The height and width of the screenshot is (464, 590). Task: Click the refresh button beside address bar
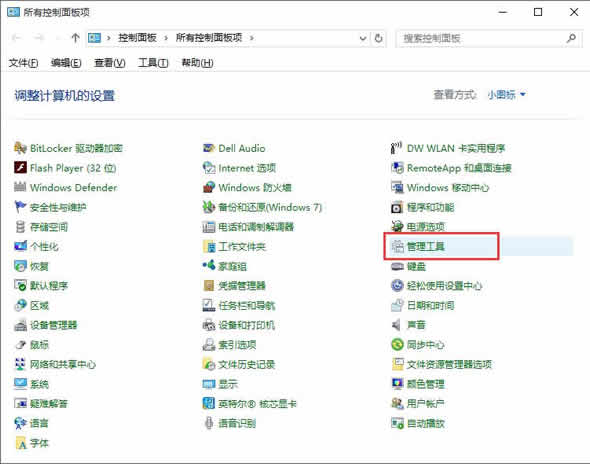378,38
